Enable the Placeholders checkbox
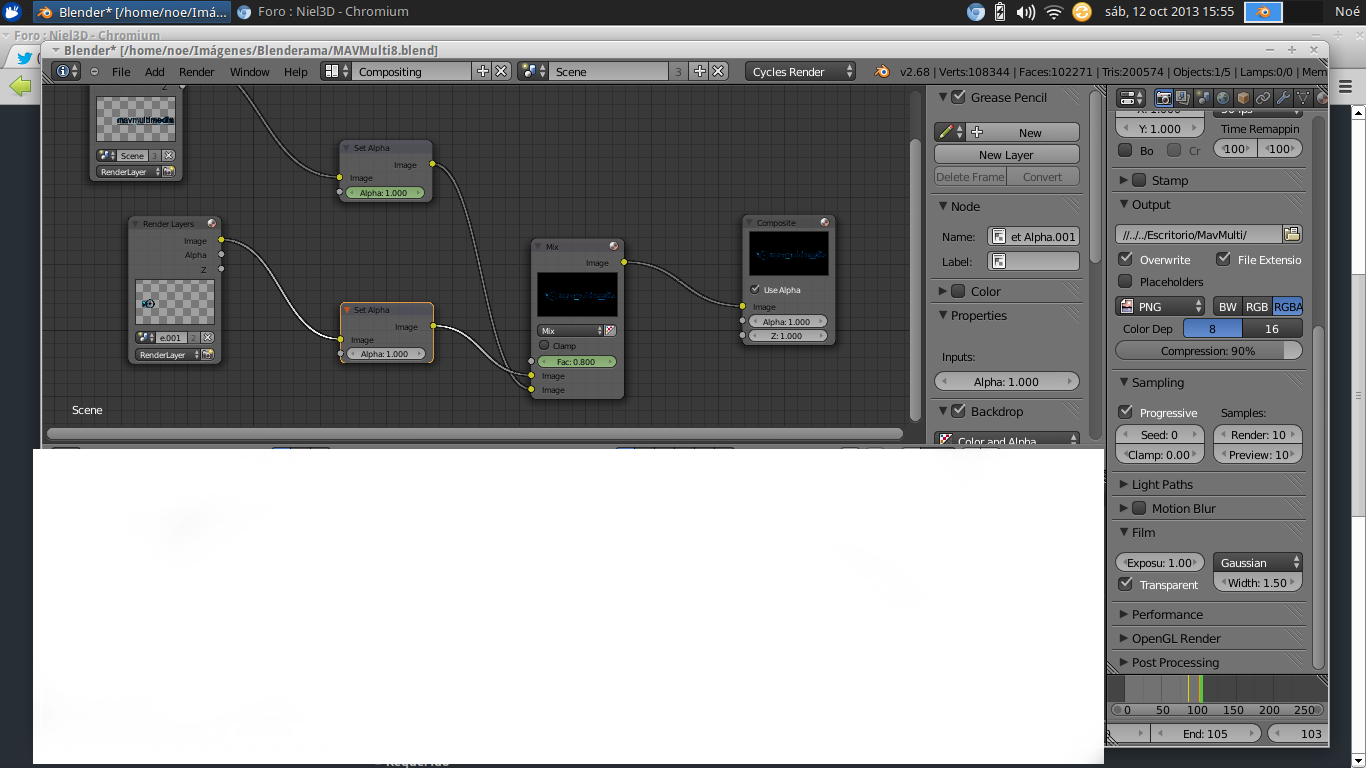The image size is (1366, 768). [1126, 282]
